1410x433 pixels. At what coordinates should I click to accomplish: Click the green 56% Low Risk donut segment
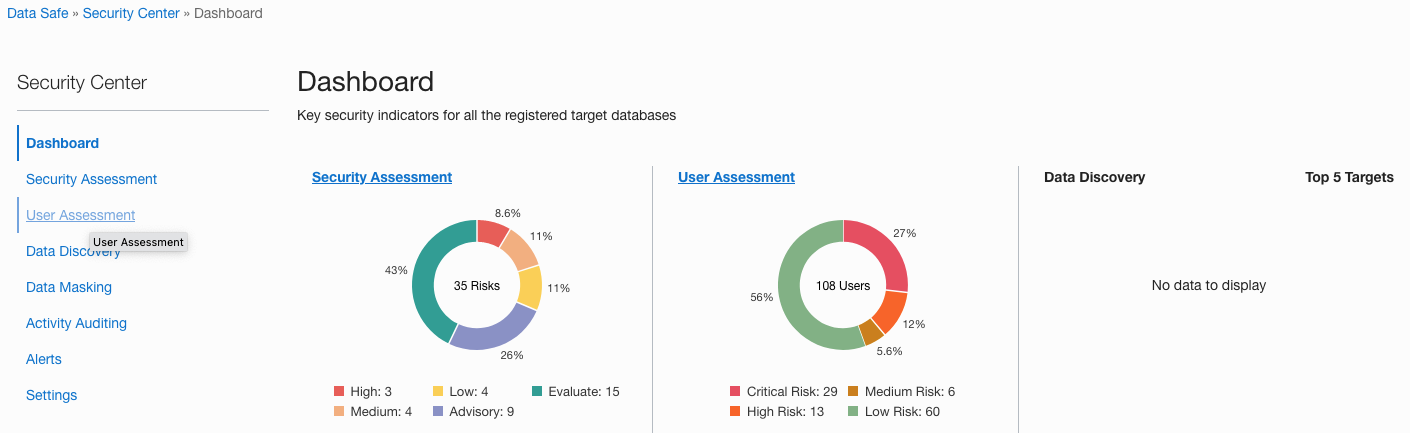(x=797, y=300)
